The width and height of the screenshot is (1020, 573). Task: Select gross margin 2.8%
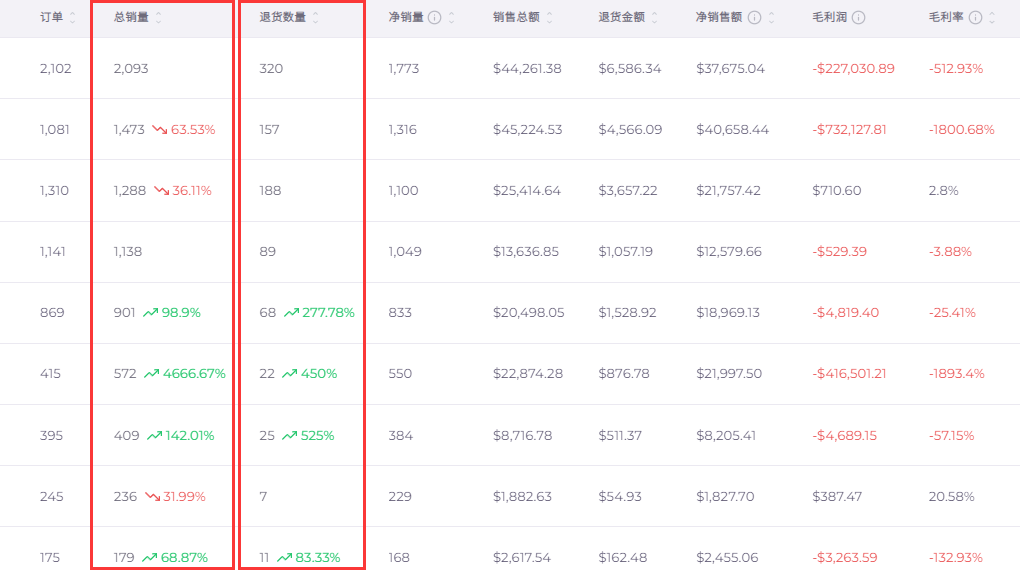pos(943,191)
